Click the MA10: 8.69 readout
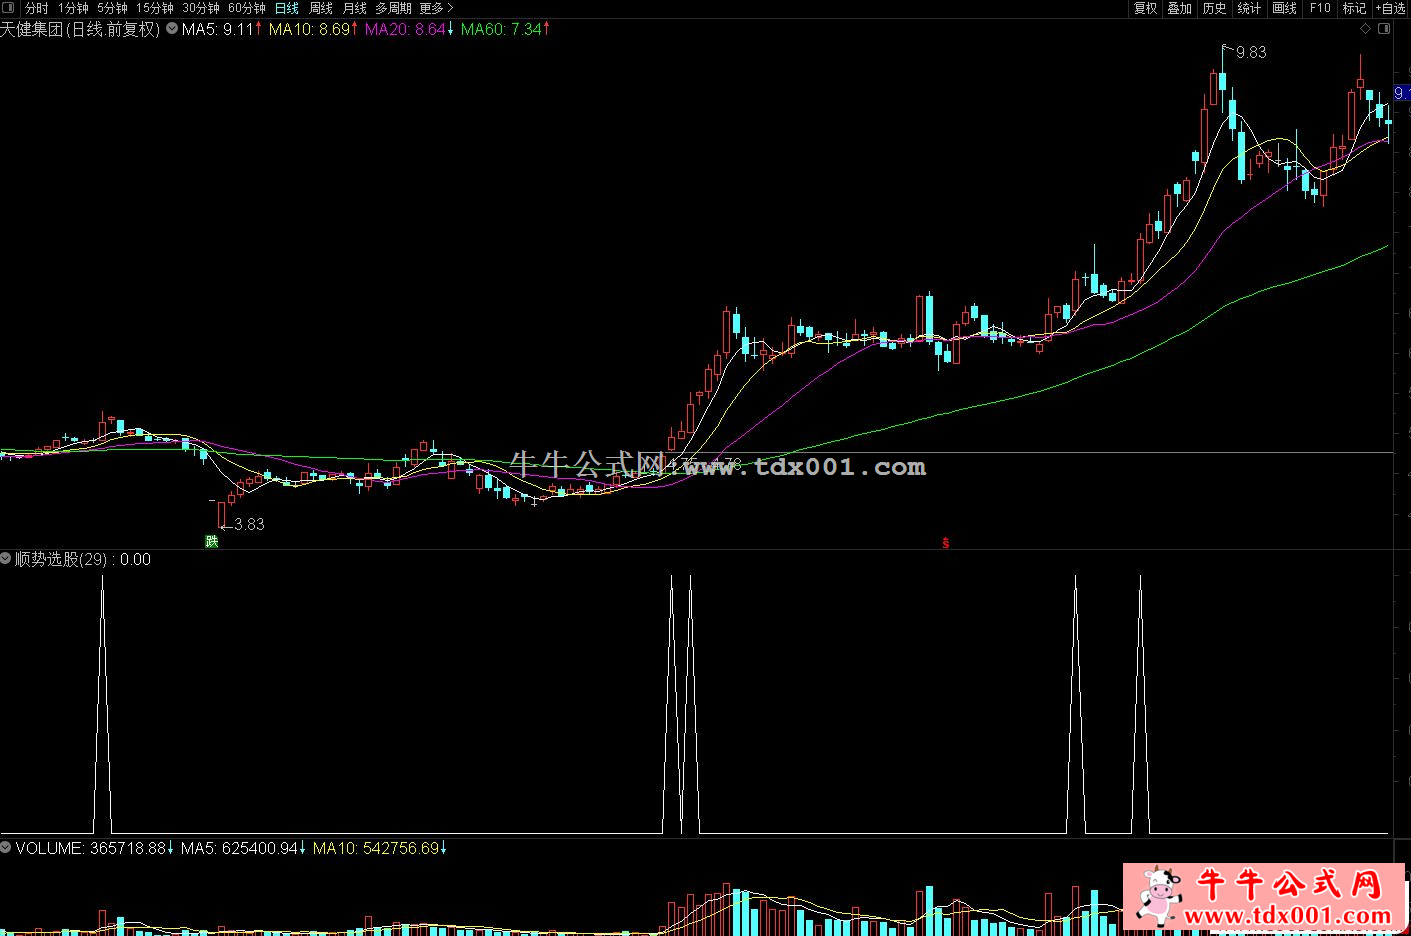Screen dimensions: 1411x936 (313, 29)
